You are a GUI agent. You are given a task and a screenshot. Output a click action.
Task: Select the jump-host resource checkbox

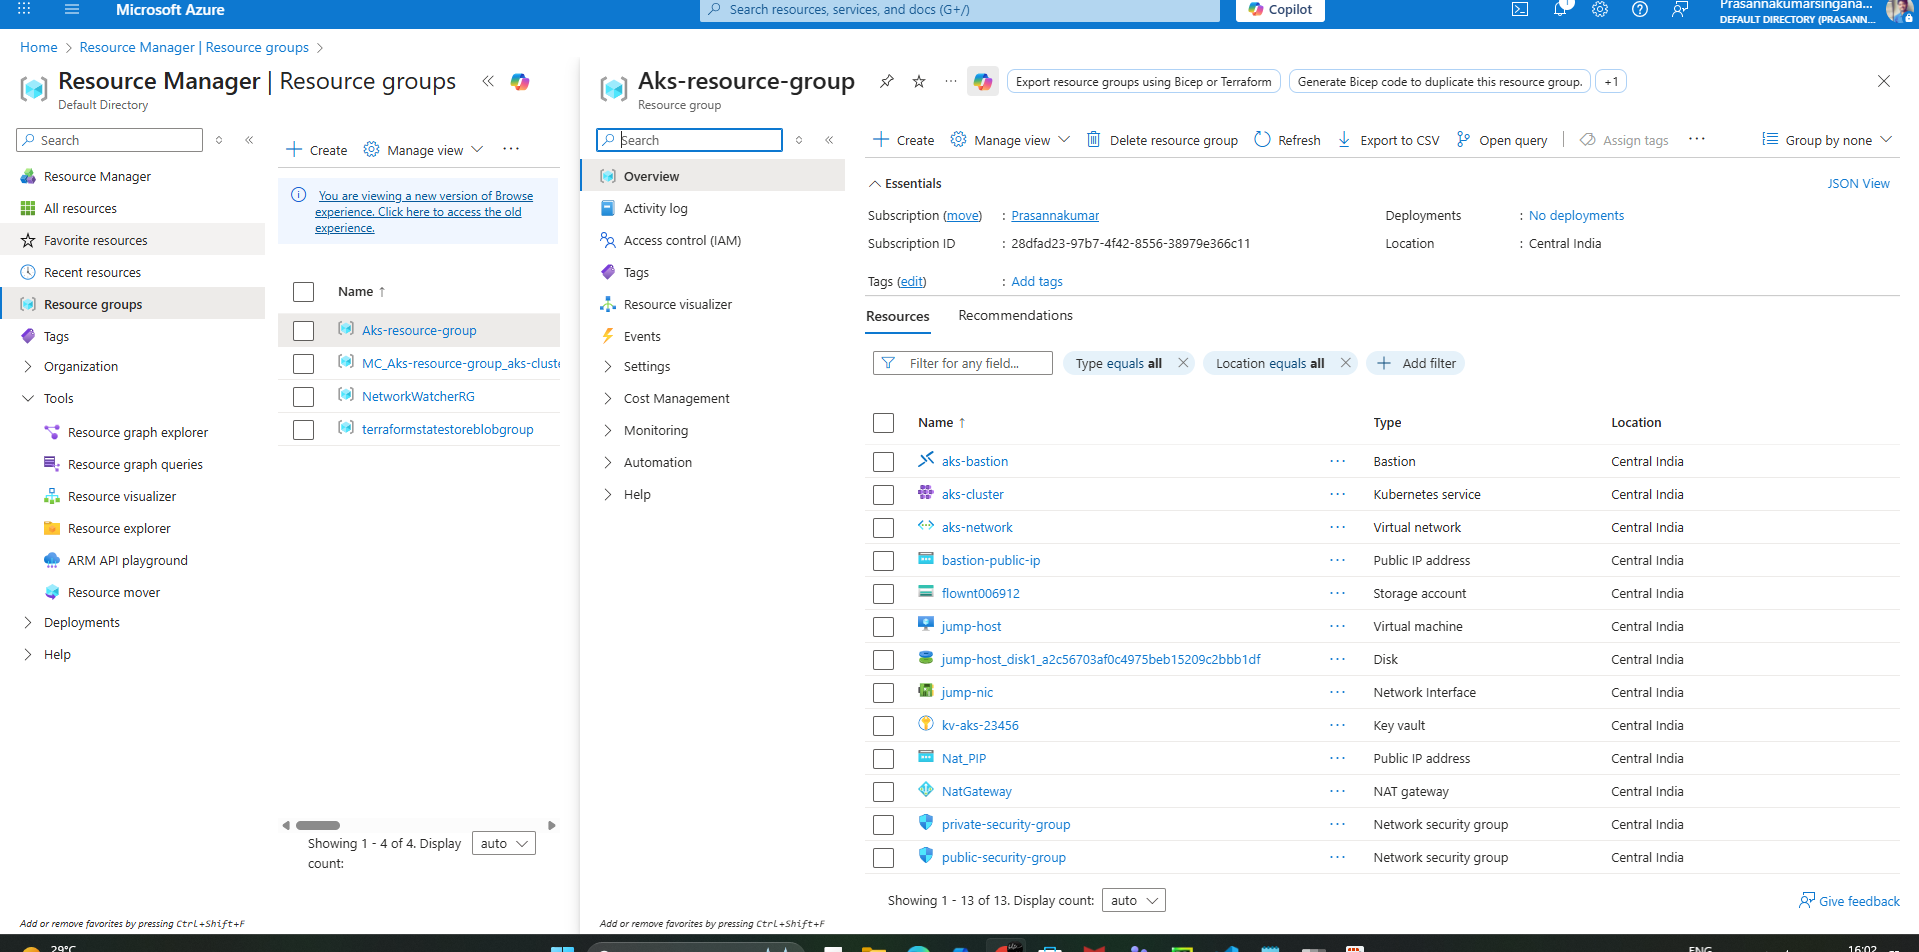click(883, 627)
